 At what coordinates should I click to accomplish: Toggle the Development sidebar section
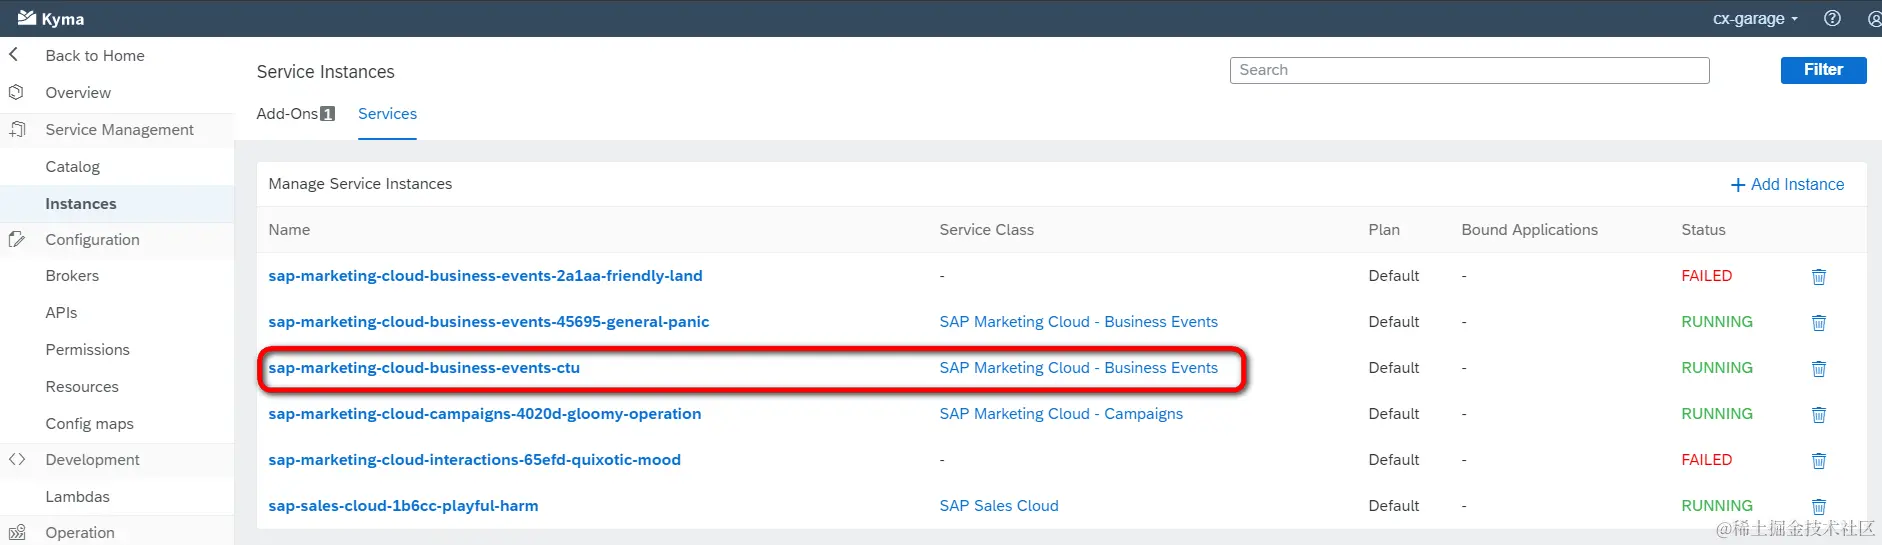[92, 460]
